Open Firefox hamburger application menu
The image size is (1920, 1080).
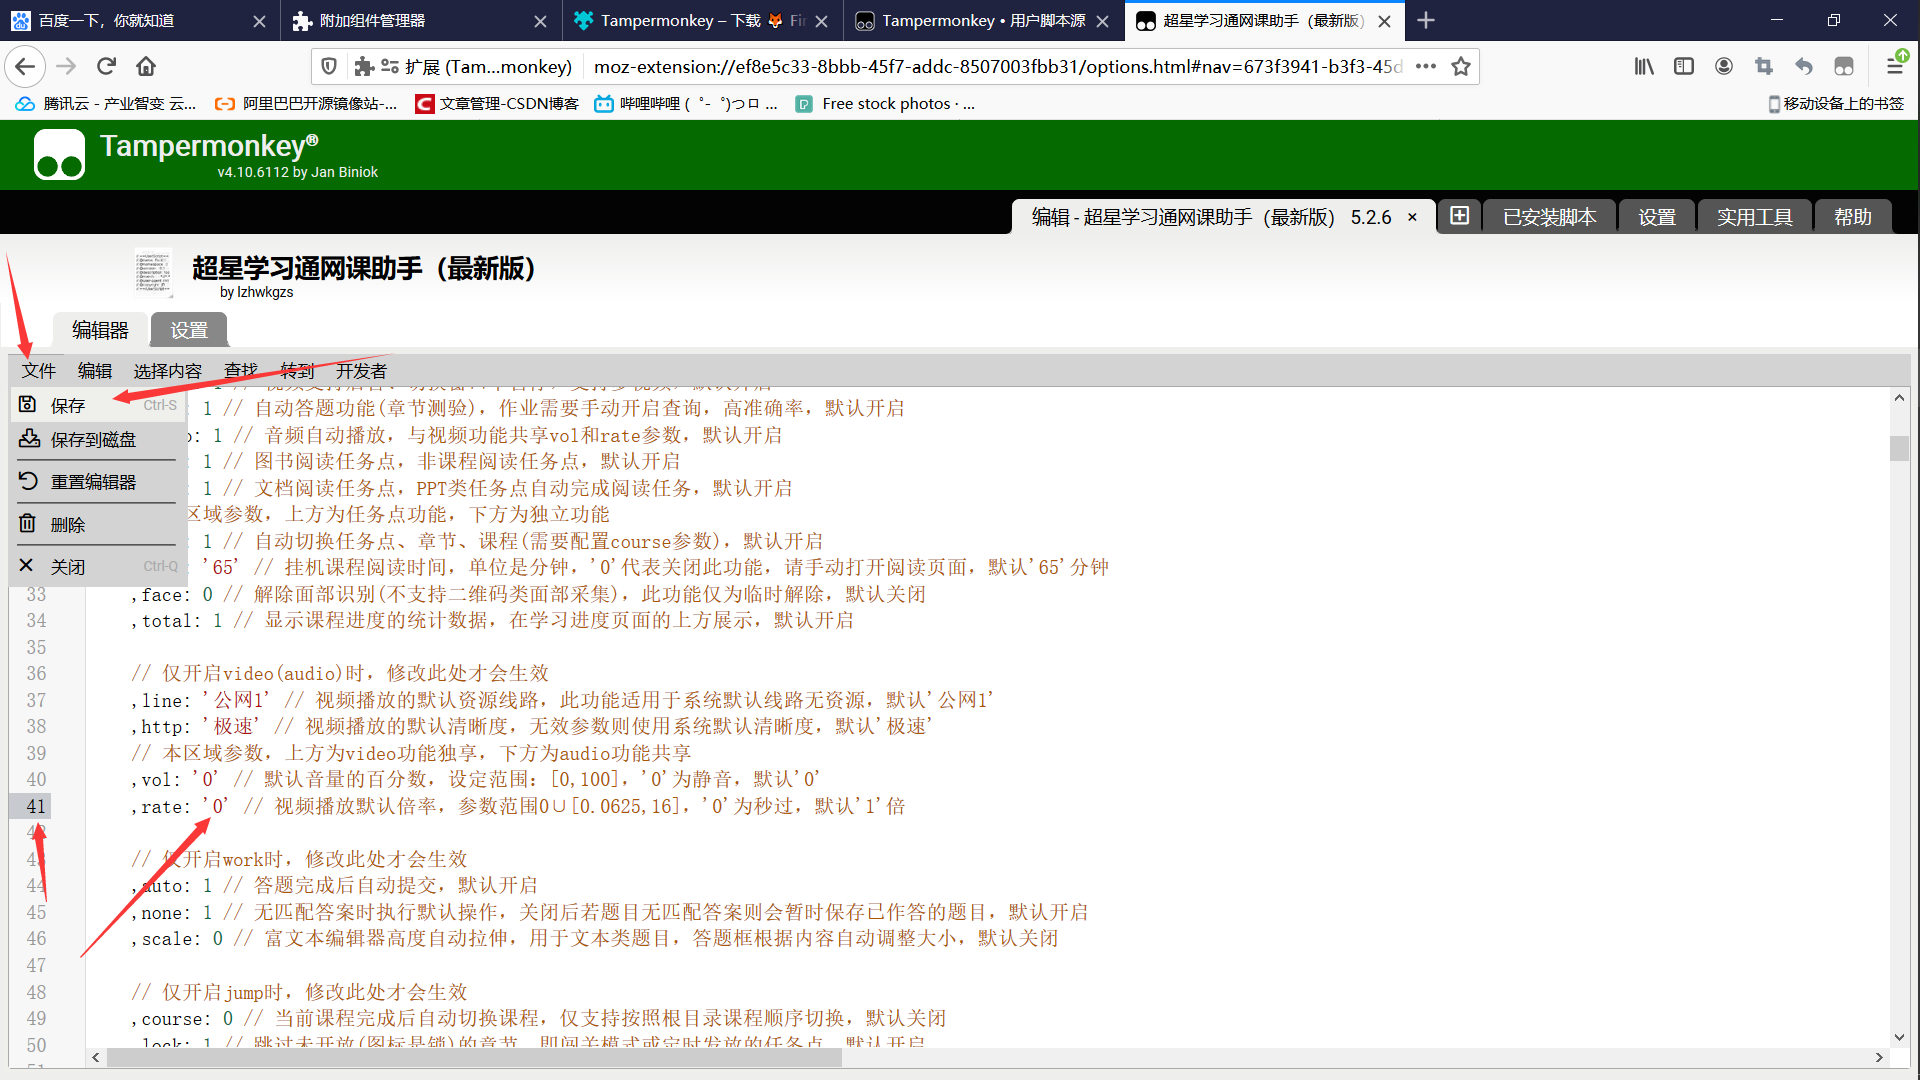click(1894, 66)
